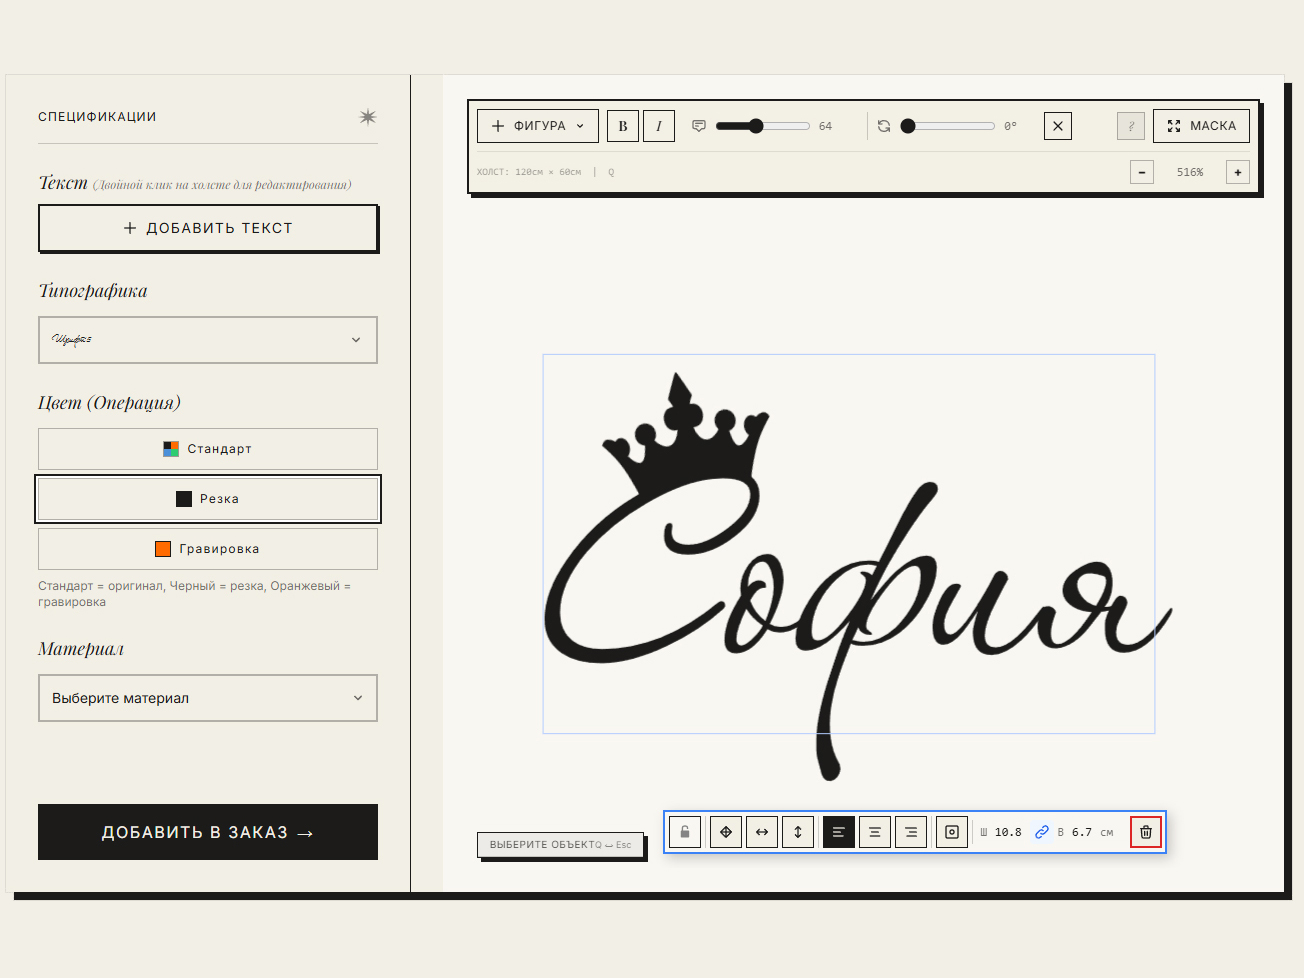The image size is (1304, 978).
Task: Align text to the right
Action: [x=911, y=832]
